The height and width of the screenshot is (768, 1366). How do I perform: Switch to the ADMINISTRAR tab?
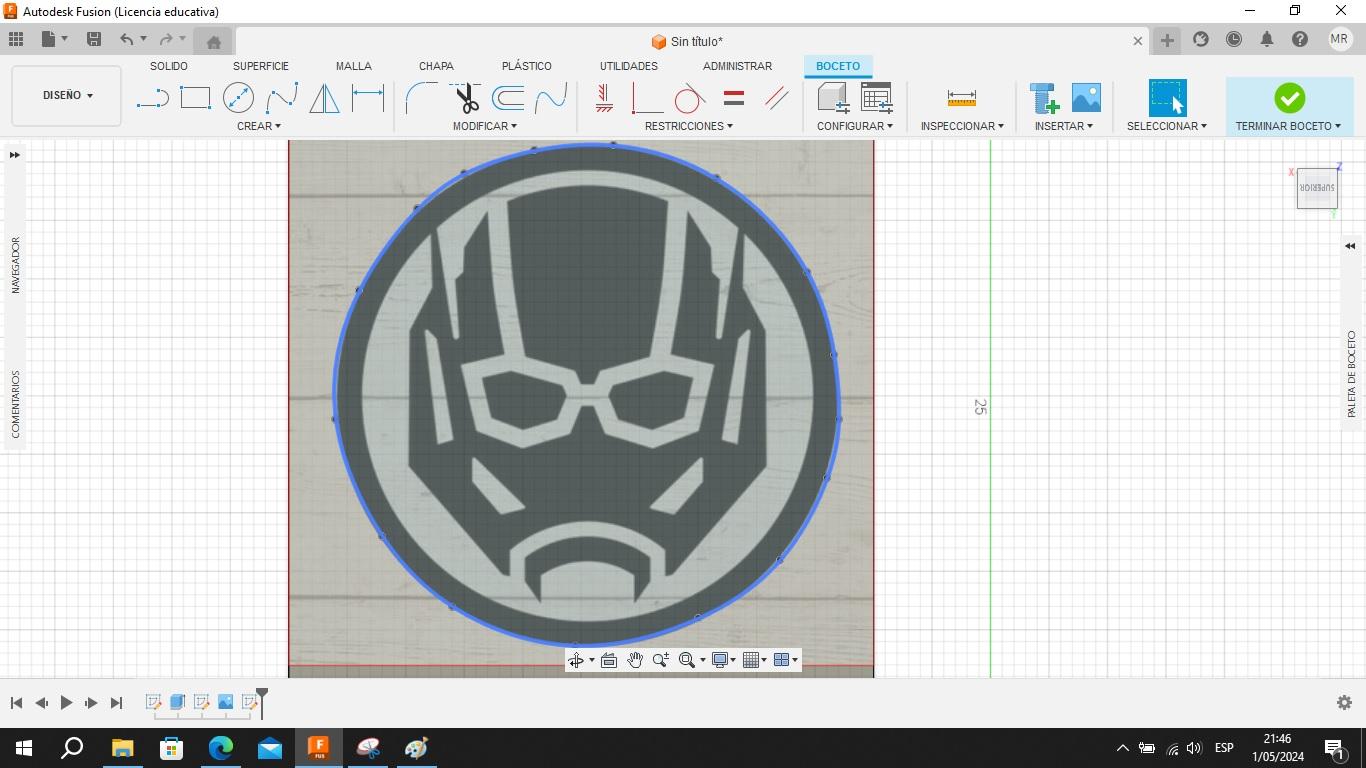[737, 66]
